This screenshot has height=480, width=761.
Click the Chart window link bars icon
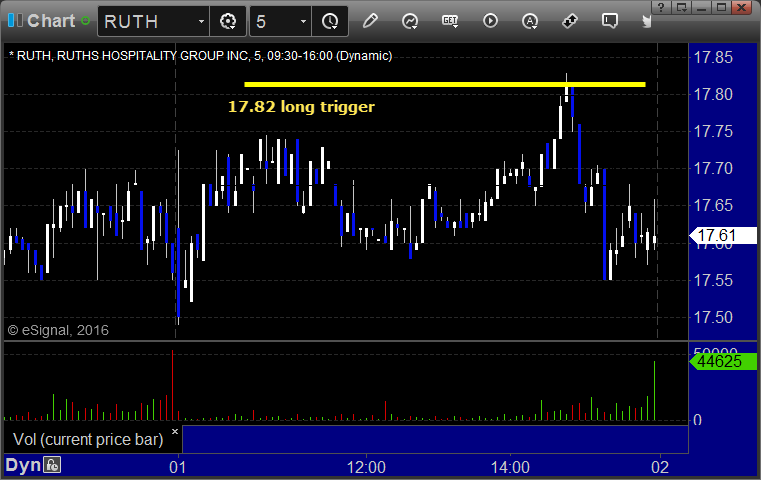[x=16, y=21]
